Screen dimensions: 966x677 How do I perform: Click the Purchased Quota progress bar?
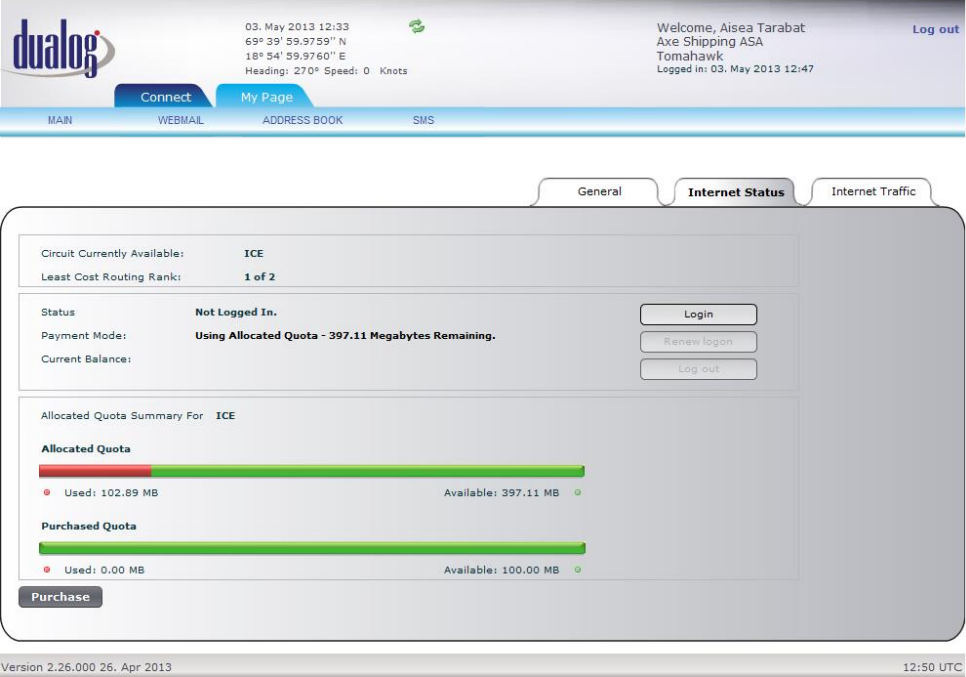point(312,548)
